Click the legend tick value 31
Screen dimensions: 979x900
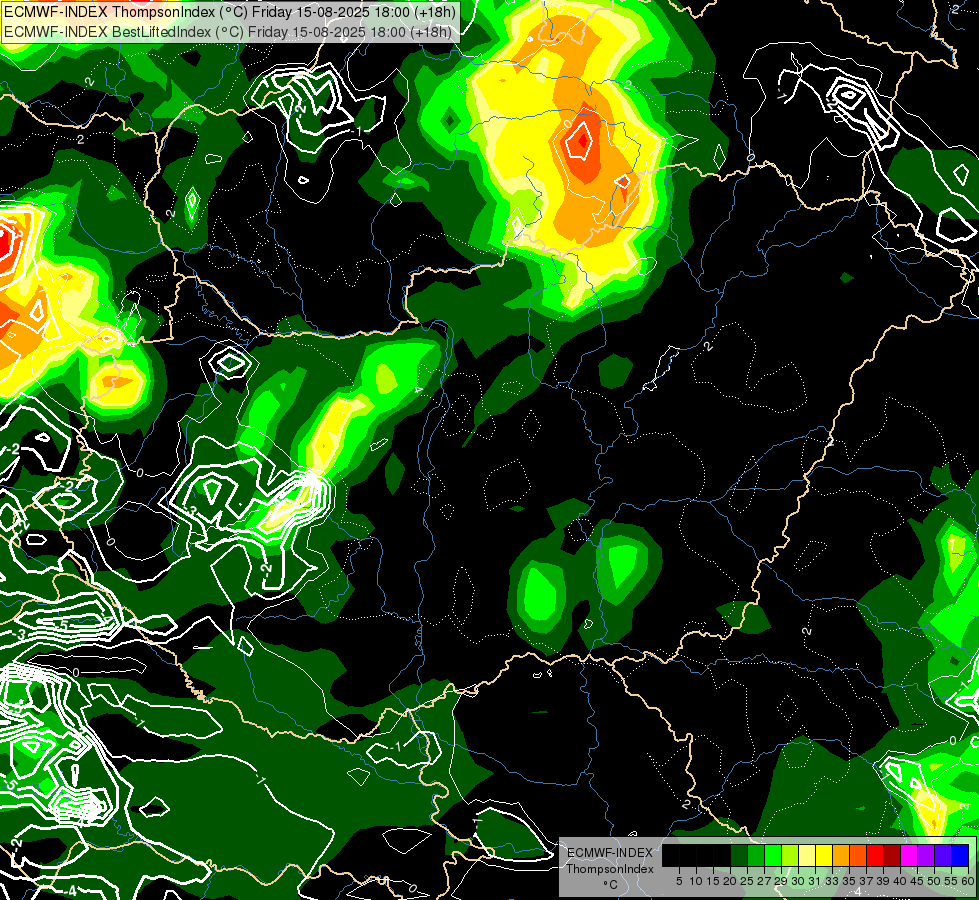pos(815,881)
